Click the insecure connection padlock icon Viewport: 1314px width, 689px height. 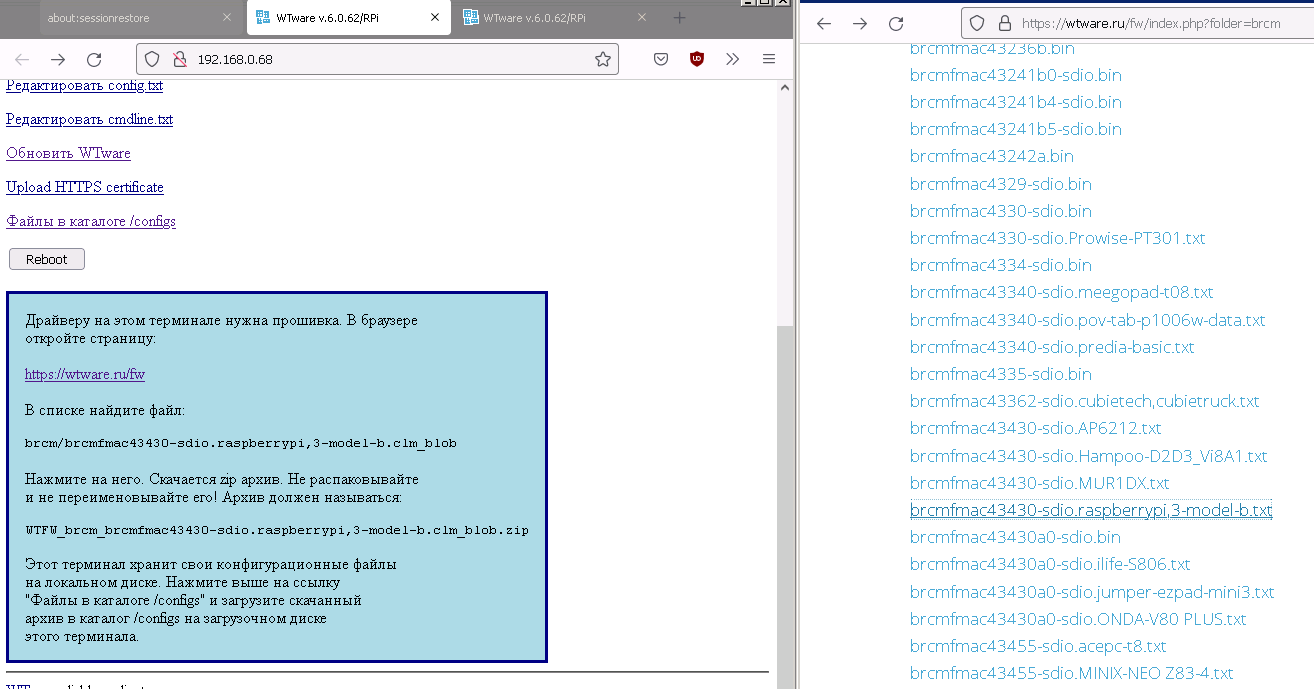(180, 59)
